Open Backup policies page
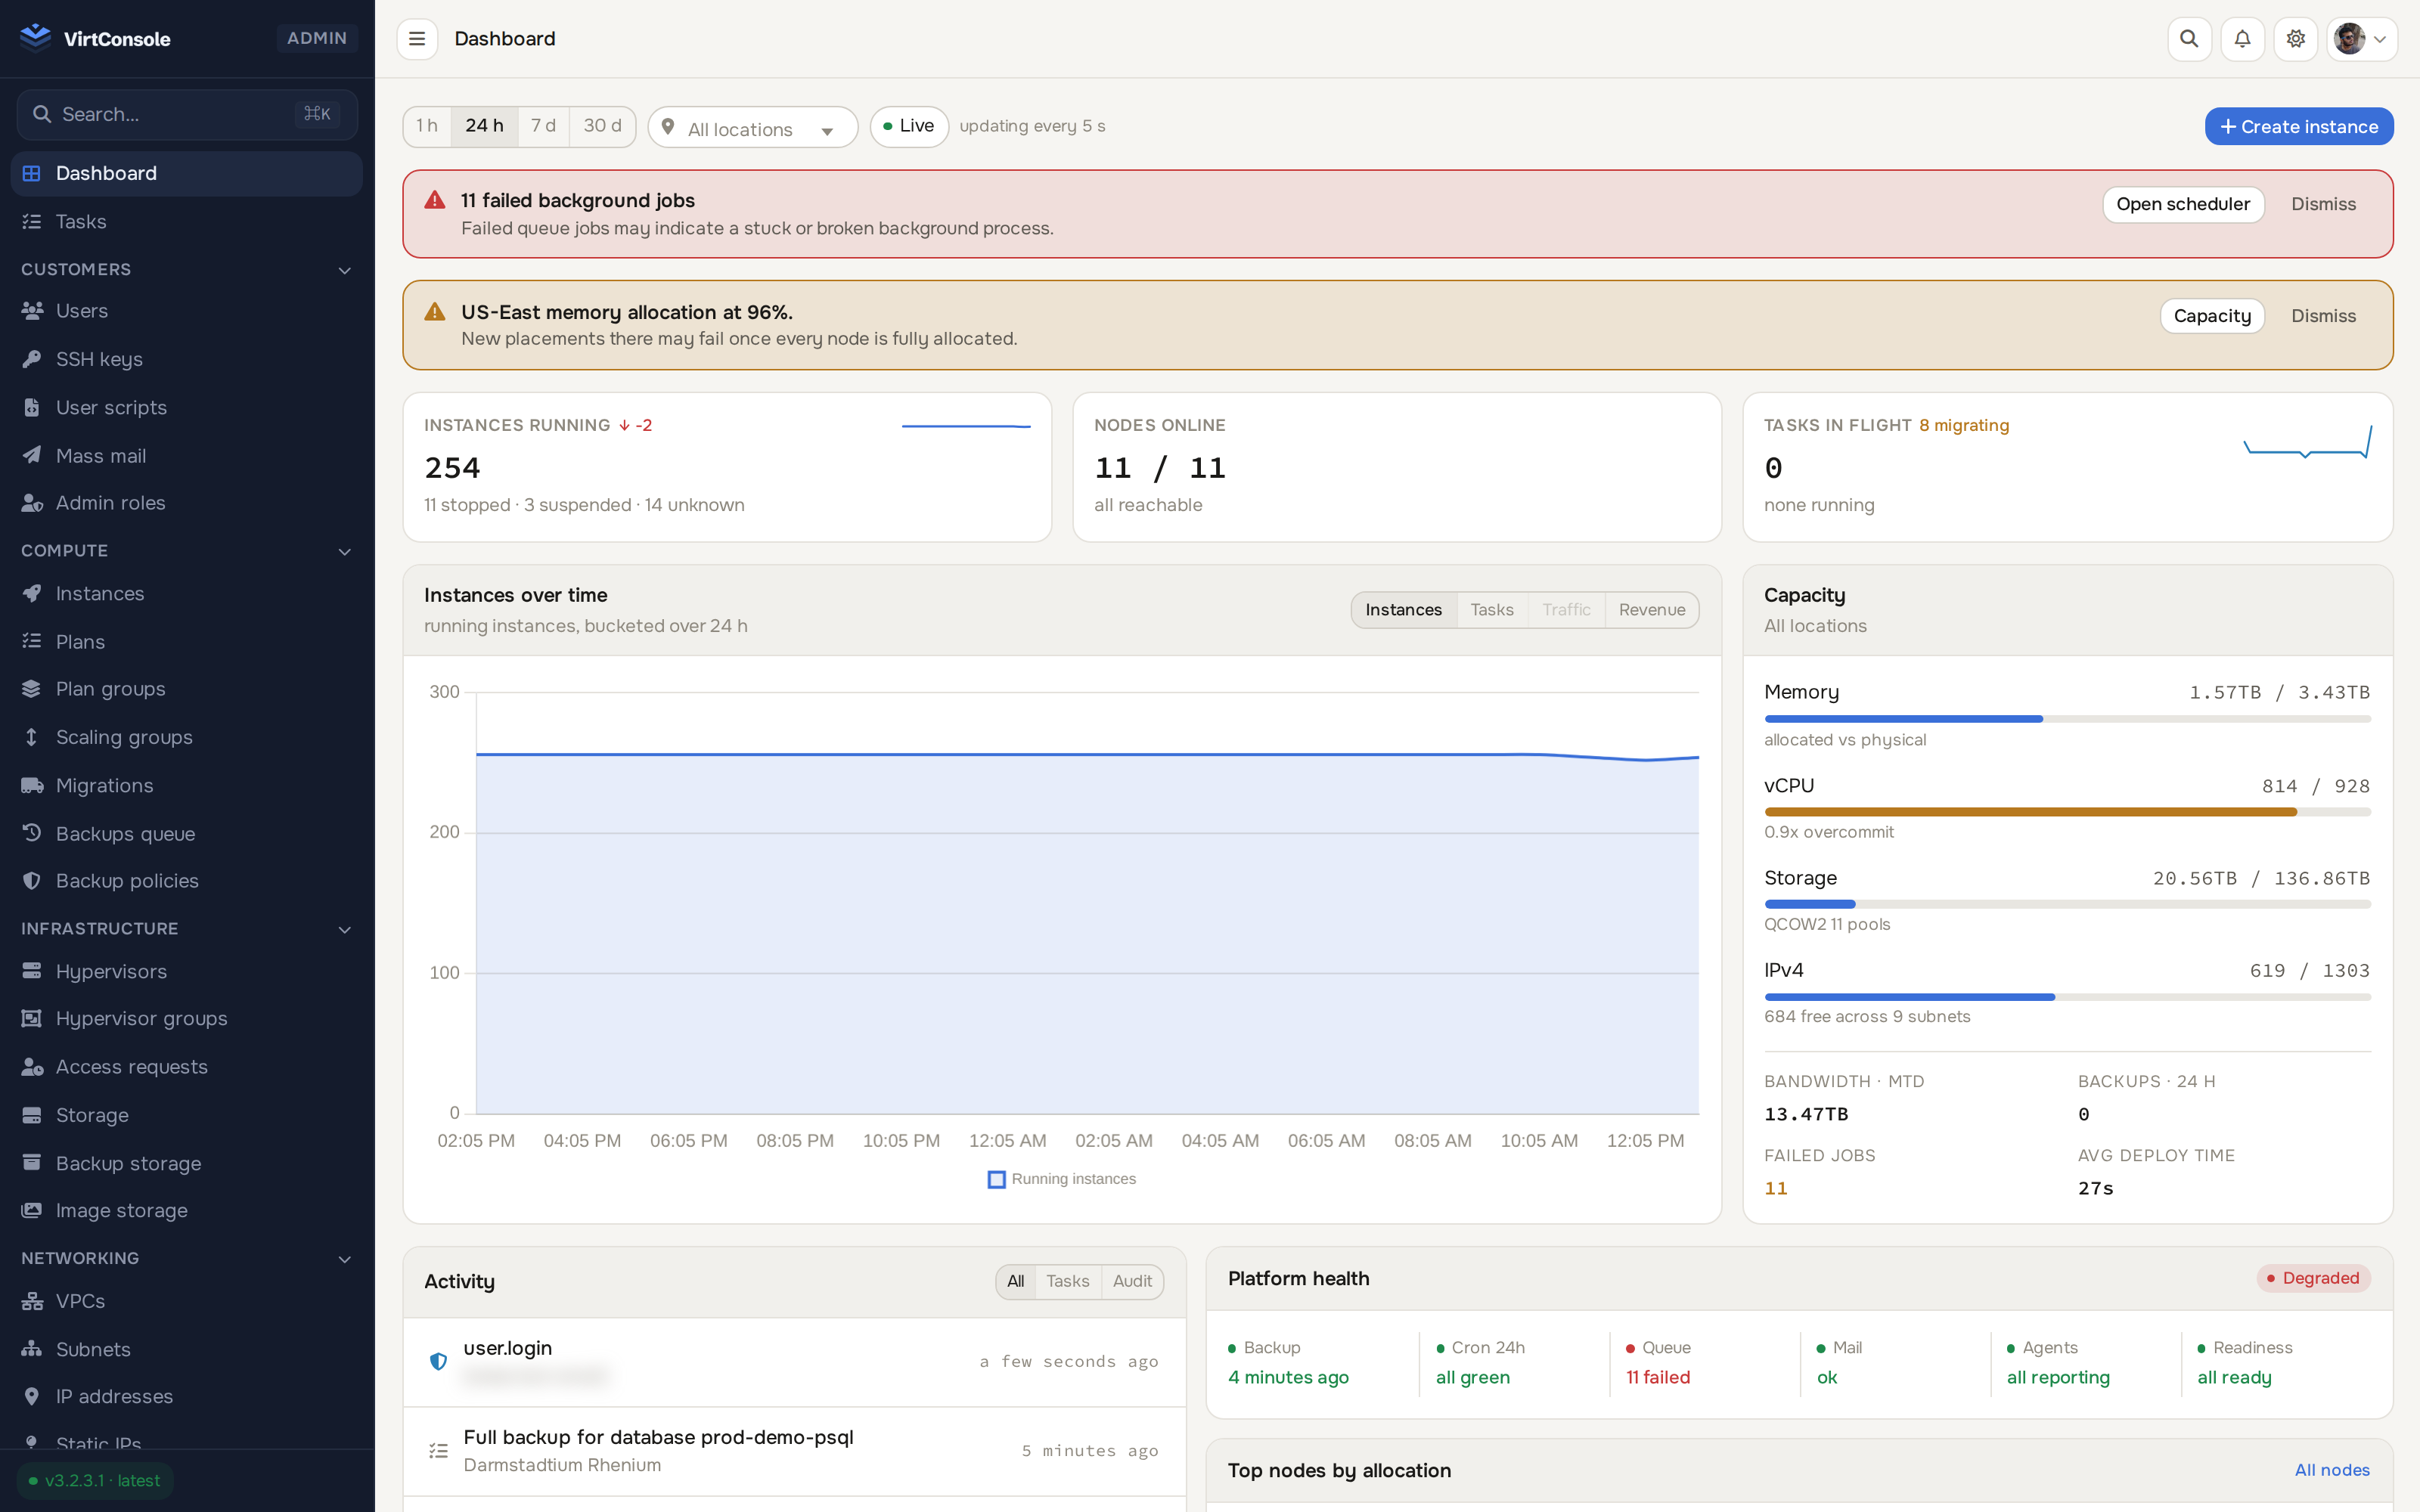Viewport: 2420px width, 1512px height. (186, 881)
